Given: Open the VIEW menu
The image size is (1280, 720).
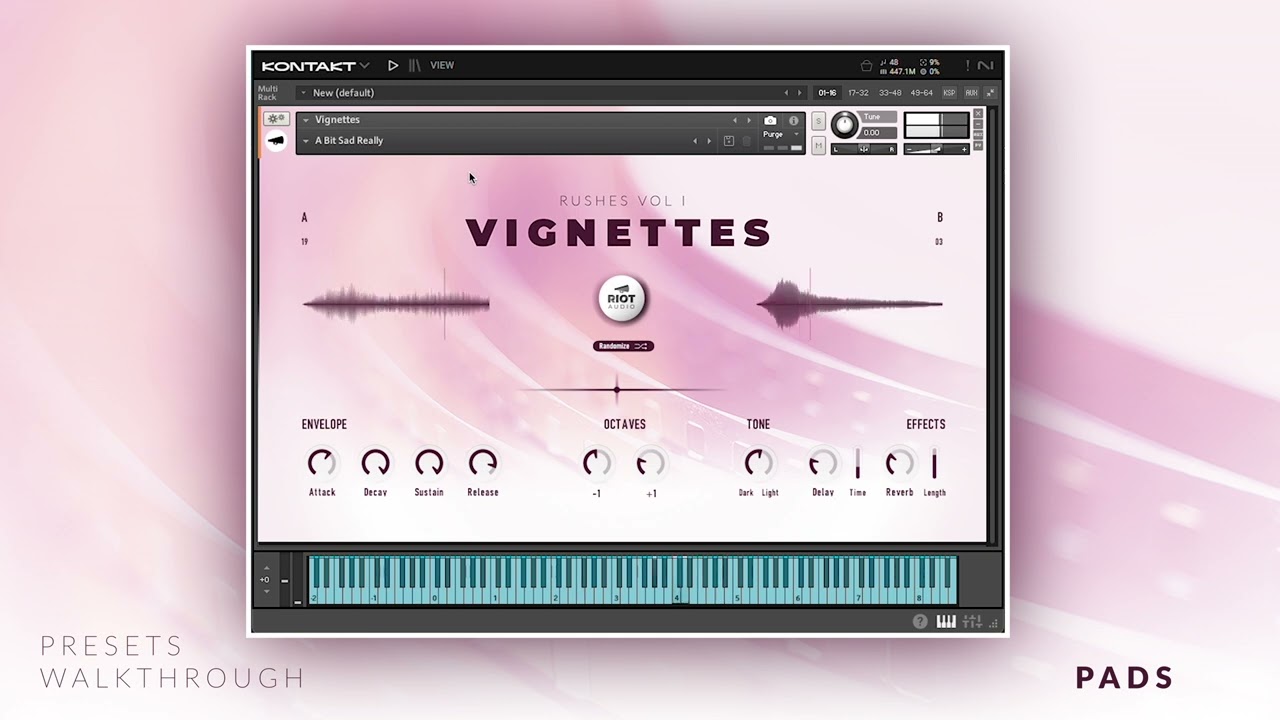Looking at the screenshot, I should click(x=442, y=65).
